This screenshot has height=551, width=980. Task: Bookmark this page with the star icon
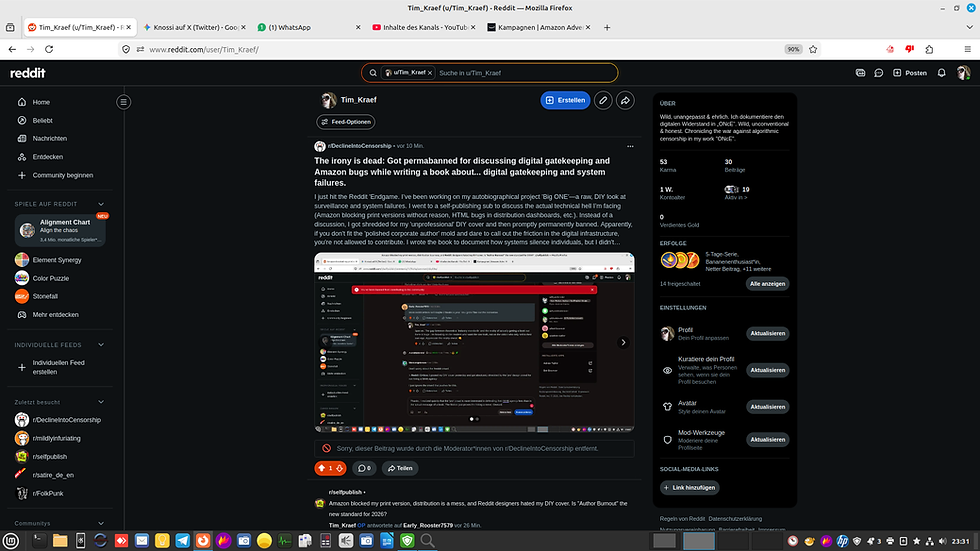tap(813, 49)
